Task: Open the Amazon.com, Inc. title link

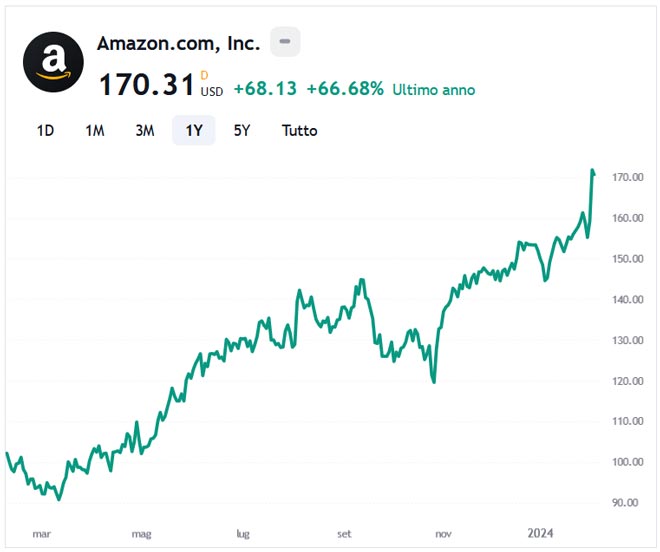Action: pos(178,43)
